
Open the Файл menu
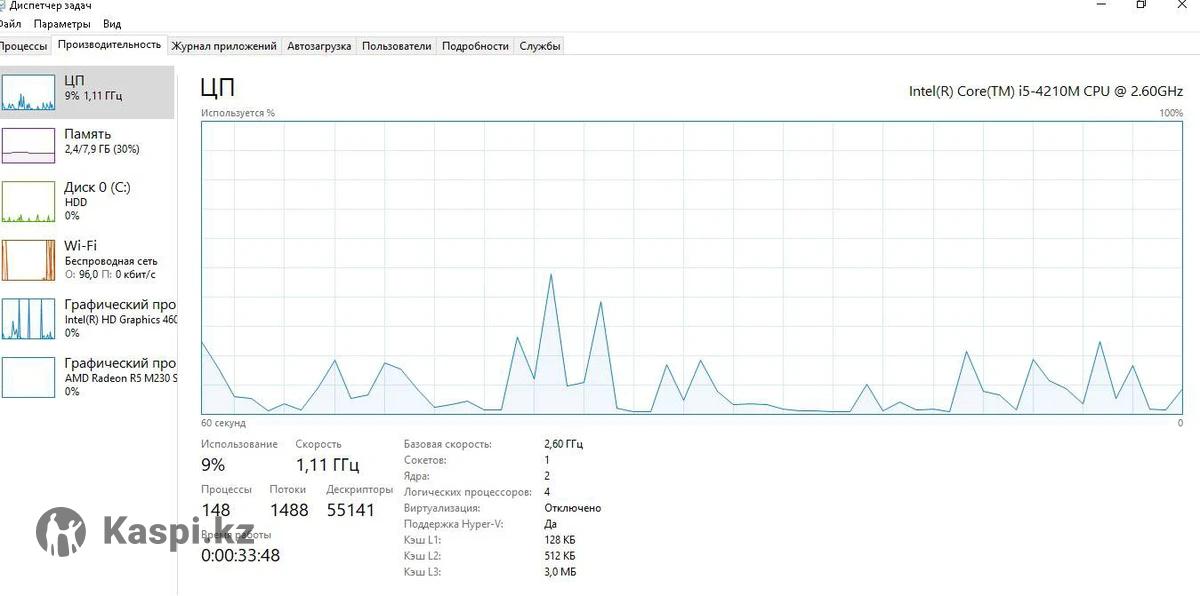pyautogui.click(x=10, y=24)
